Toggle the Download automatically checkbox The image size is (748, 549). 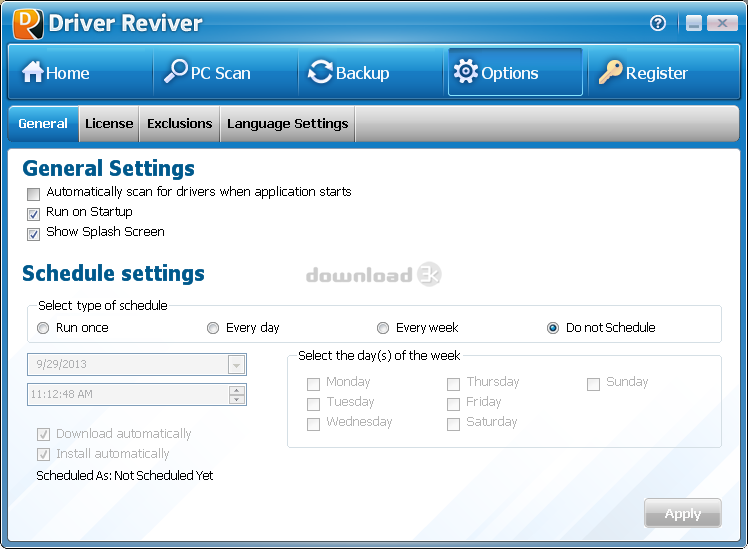43,434
